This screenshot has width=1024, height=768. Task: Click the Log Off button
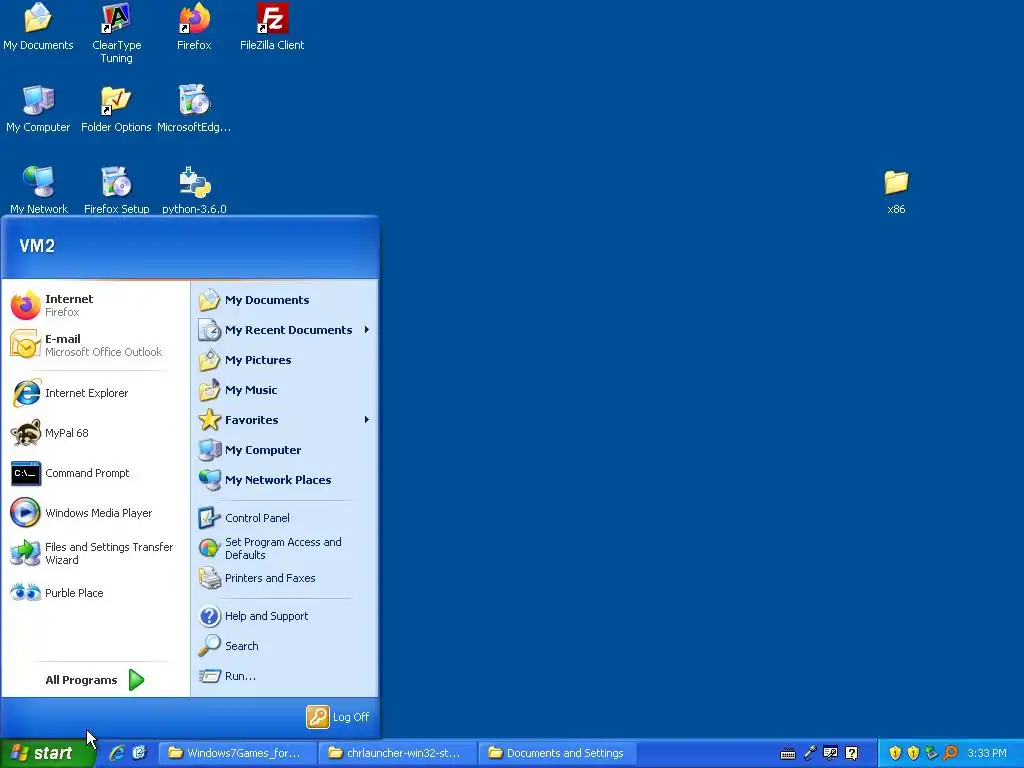338,717
